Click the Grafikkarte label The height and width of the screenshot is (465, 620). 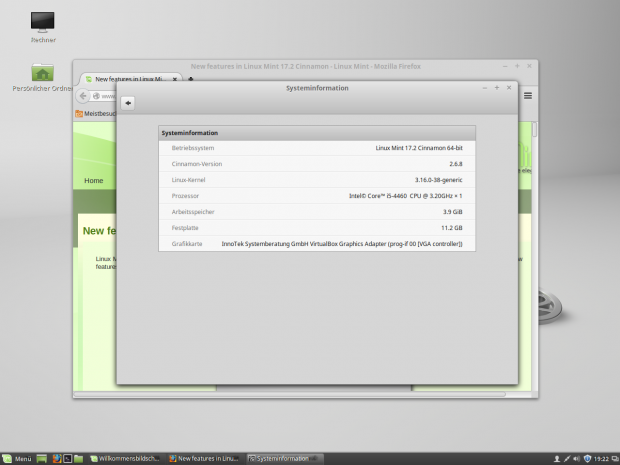pyautogui.click(x=187, y=244)
